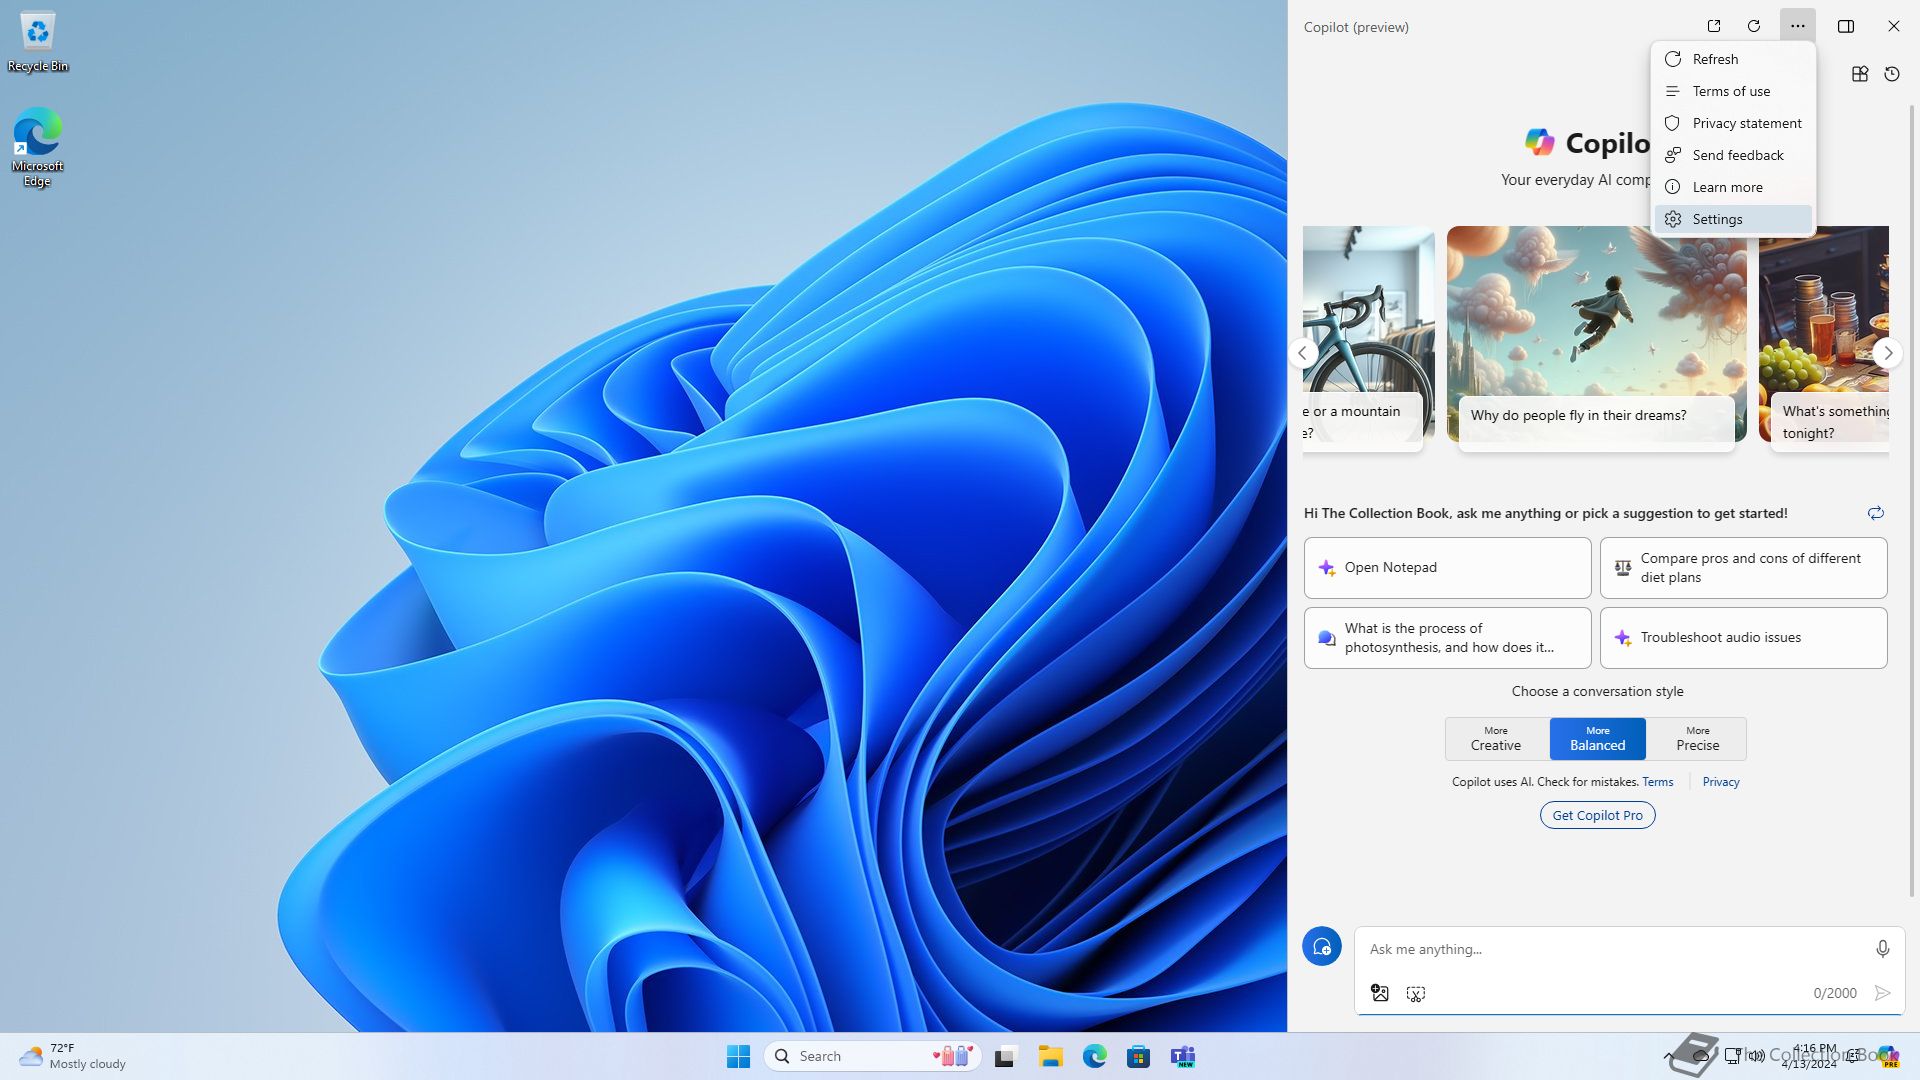1920x1080 pixels.
Task: Click the volume speaker tray icon
Action: point(1757,1056)
